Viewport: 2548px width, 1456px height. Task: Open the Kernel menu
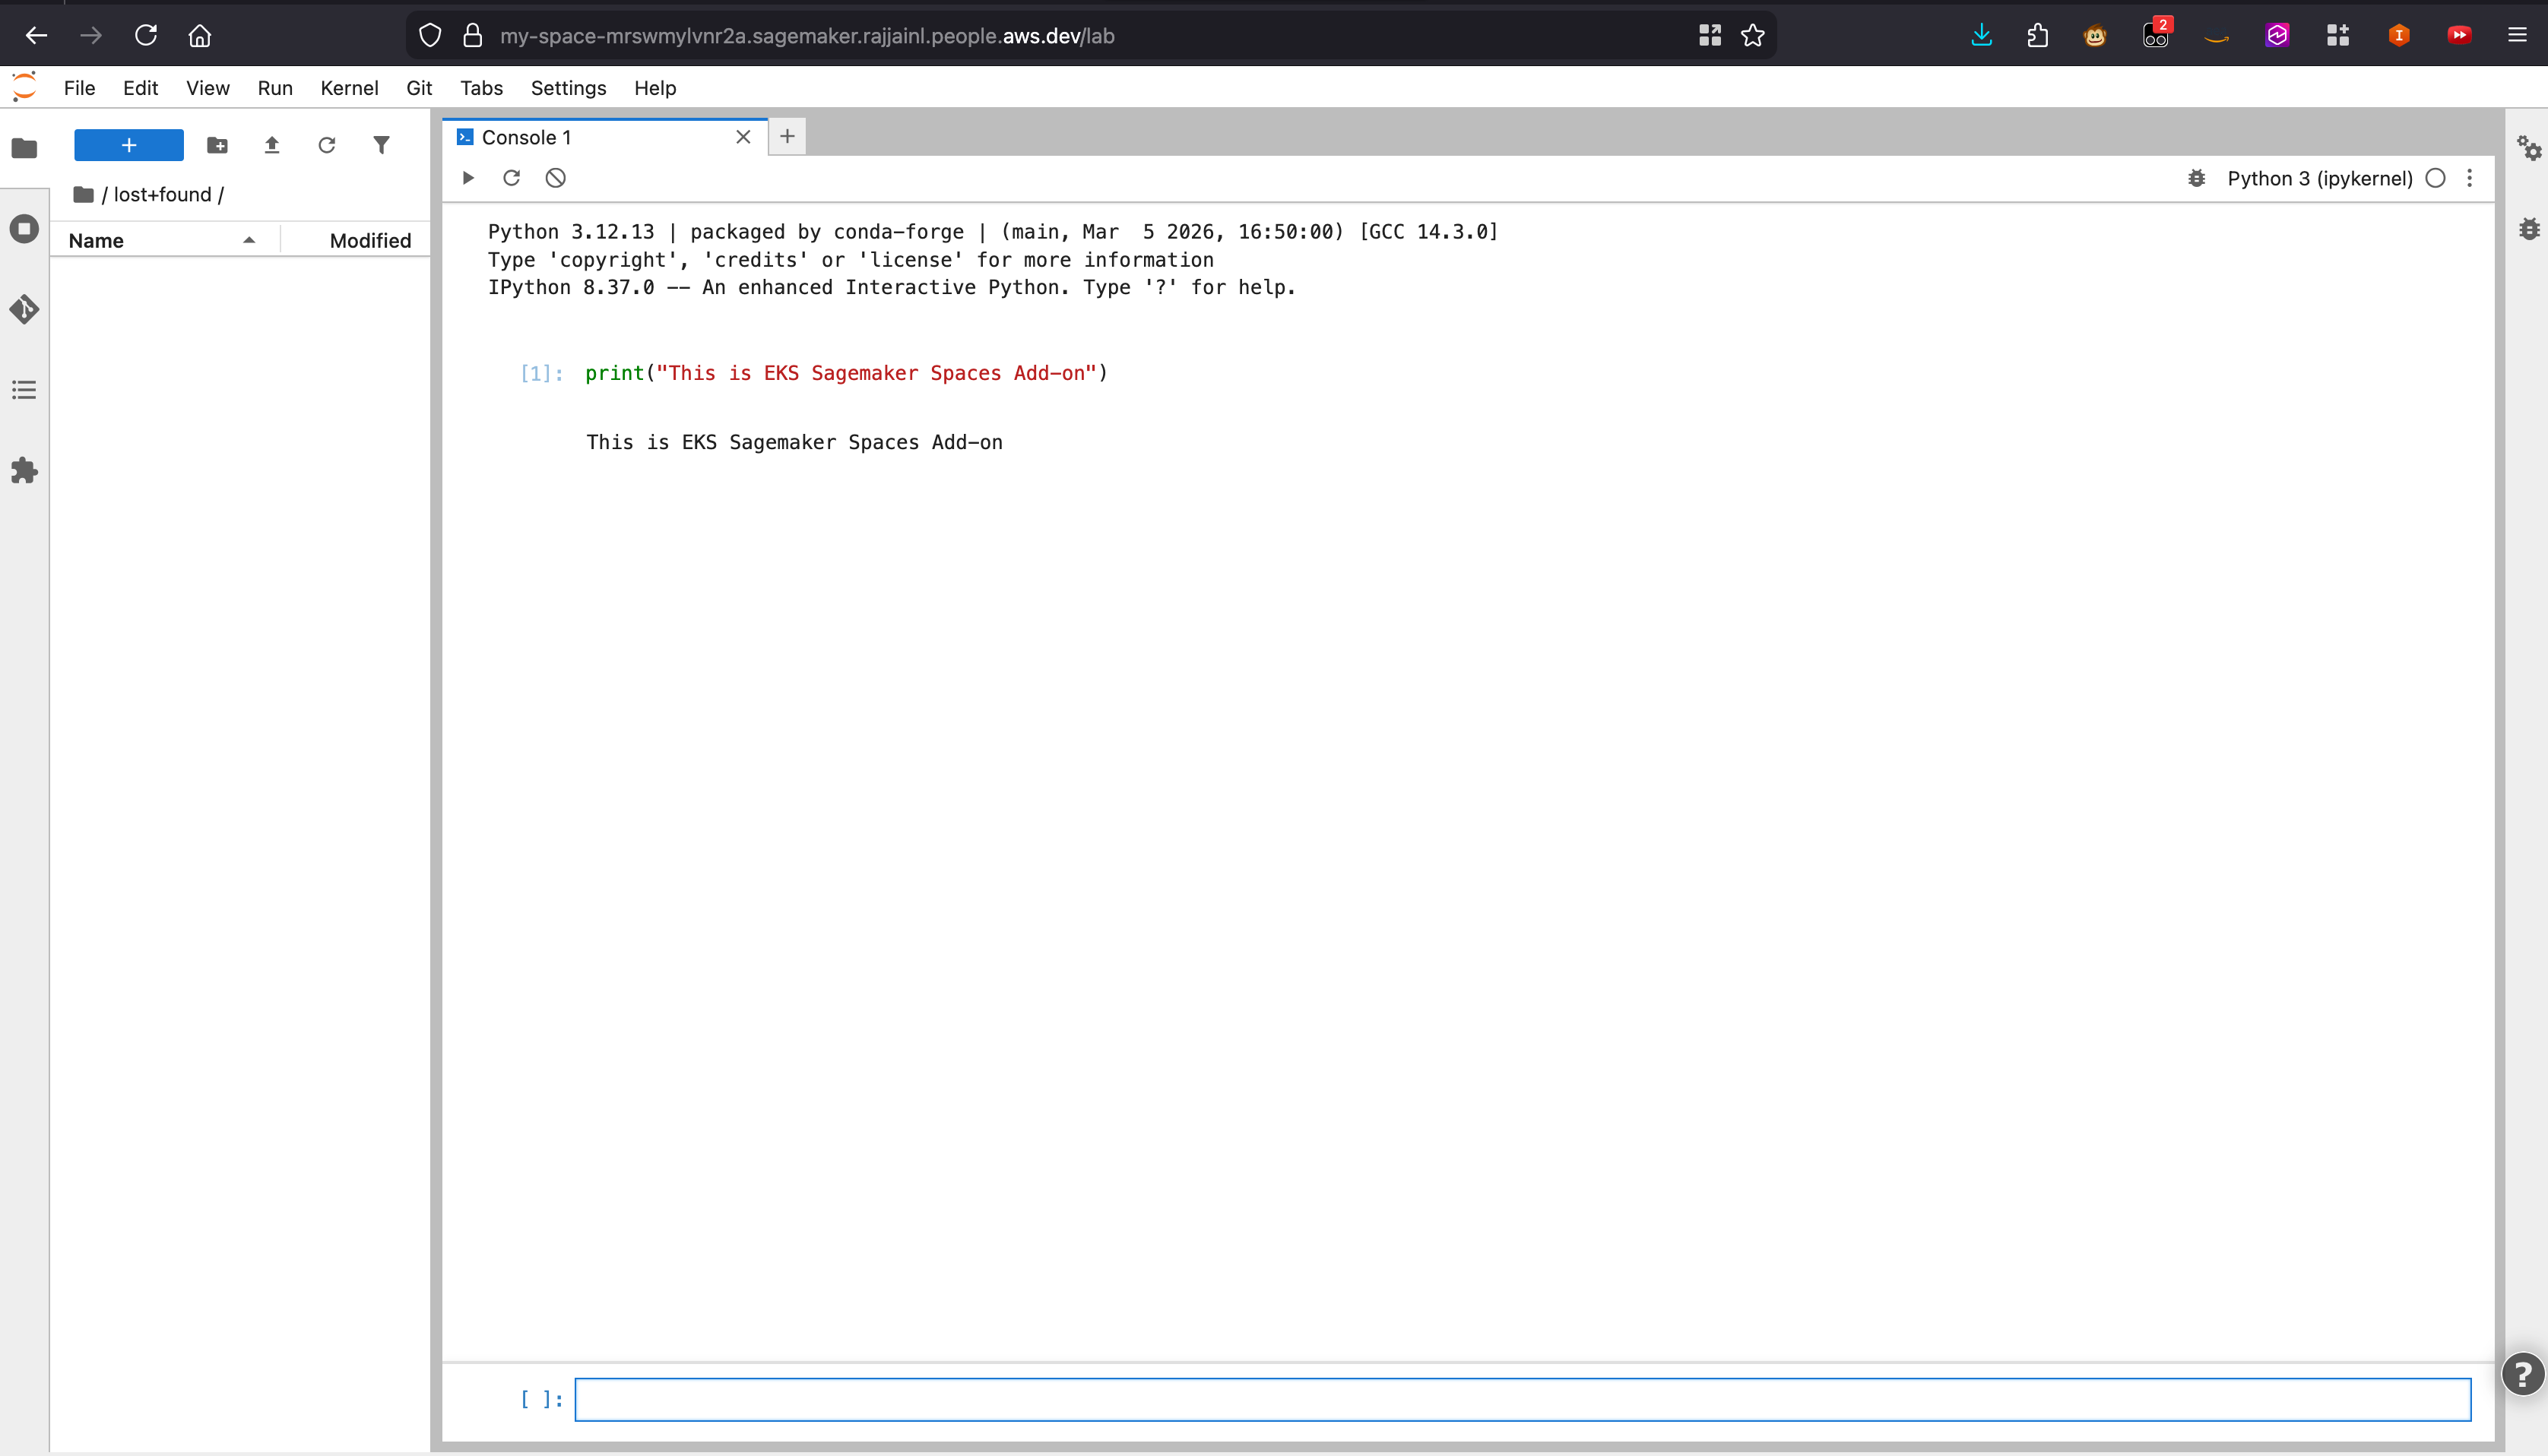(x=349, y=88)
